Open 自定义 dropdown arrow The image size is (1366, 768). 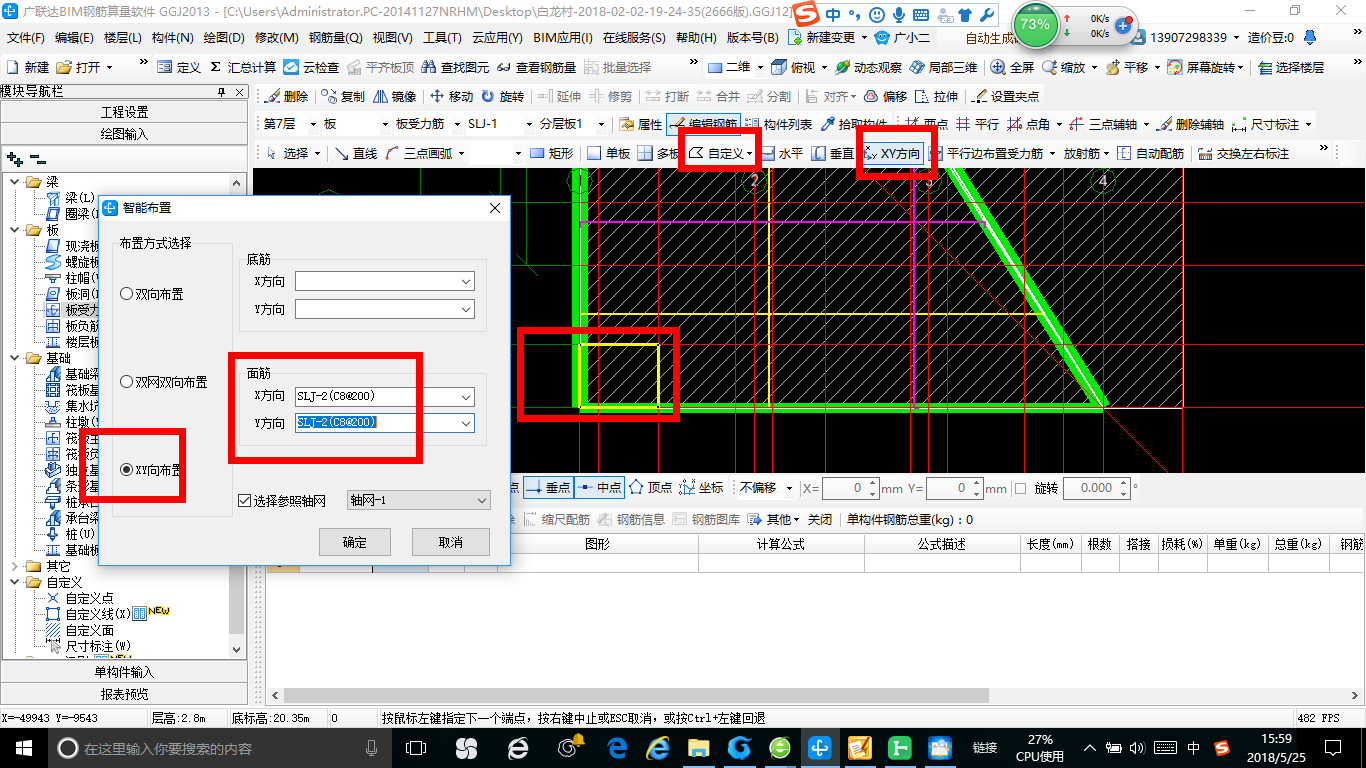750,154
